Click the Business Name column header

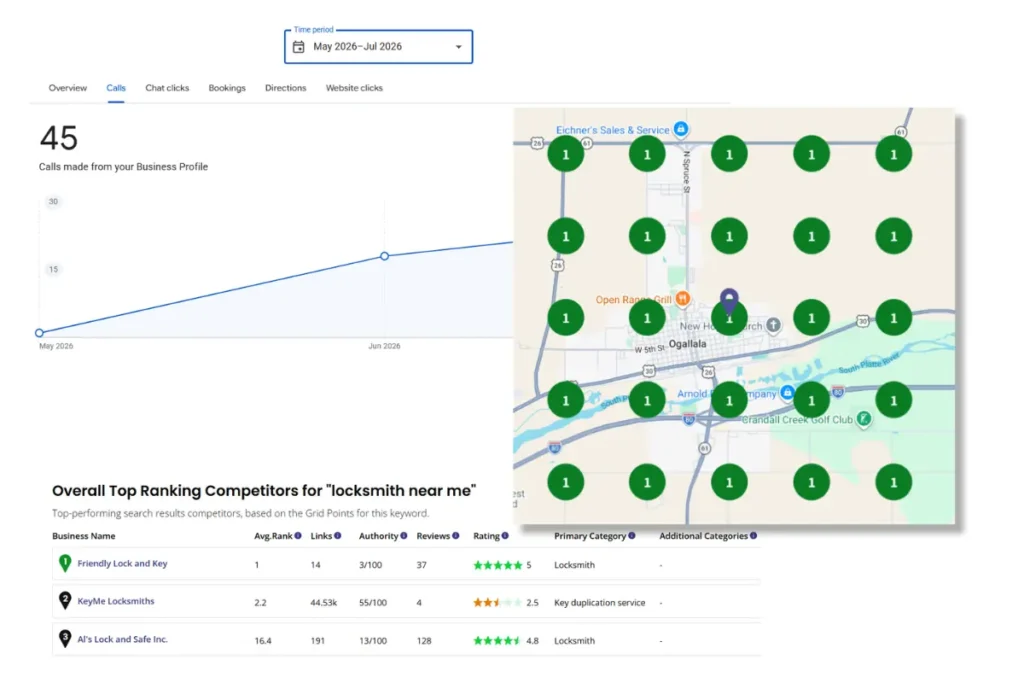84,535
